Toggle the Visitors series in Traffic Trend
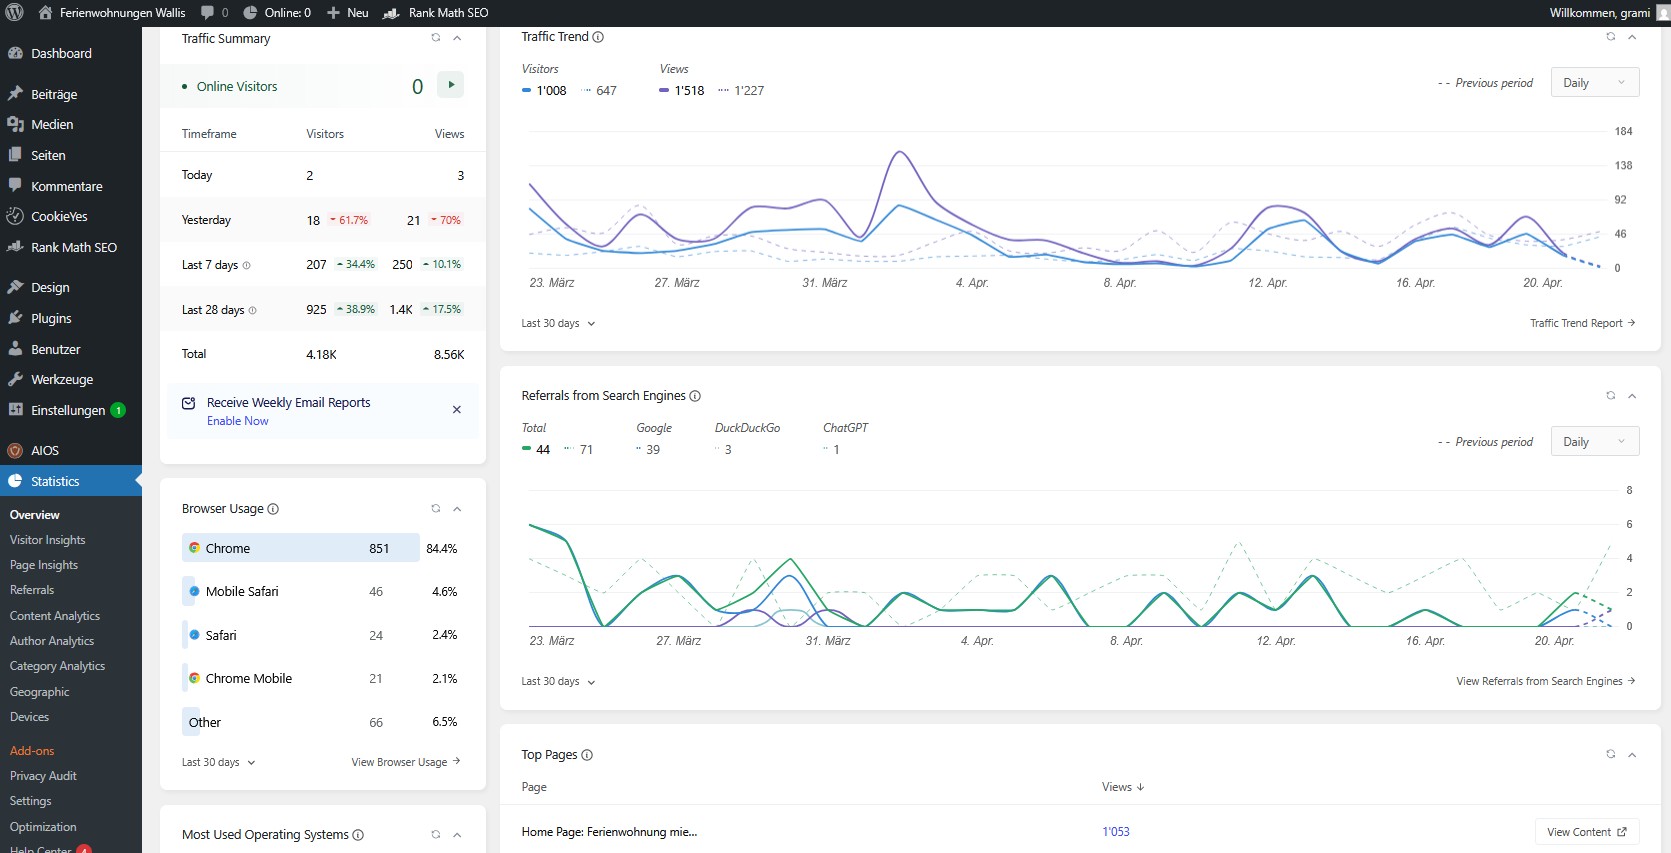1671x853 pixels. [544, 91]
